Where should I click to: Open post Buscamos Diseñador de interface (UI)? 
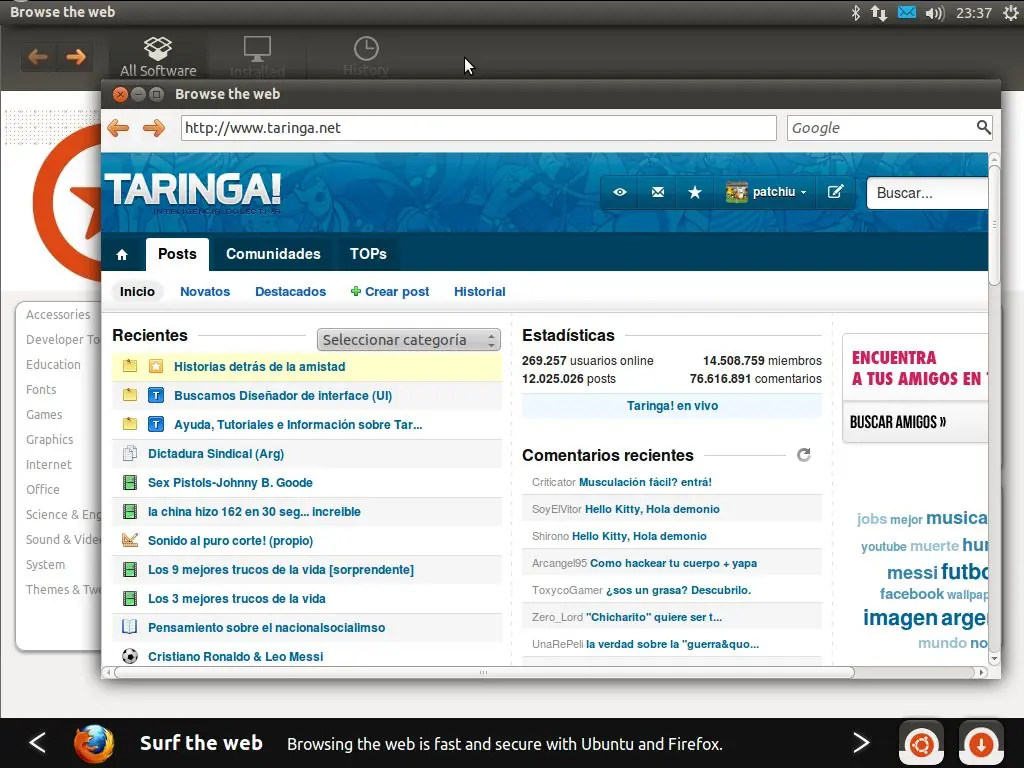point(283,396)
